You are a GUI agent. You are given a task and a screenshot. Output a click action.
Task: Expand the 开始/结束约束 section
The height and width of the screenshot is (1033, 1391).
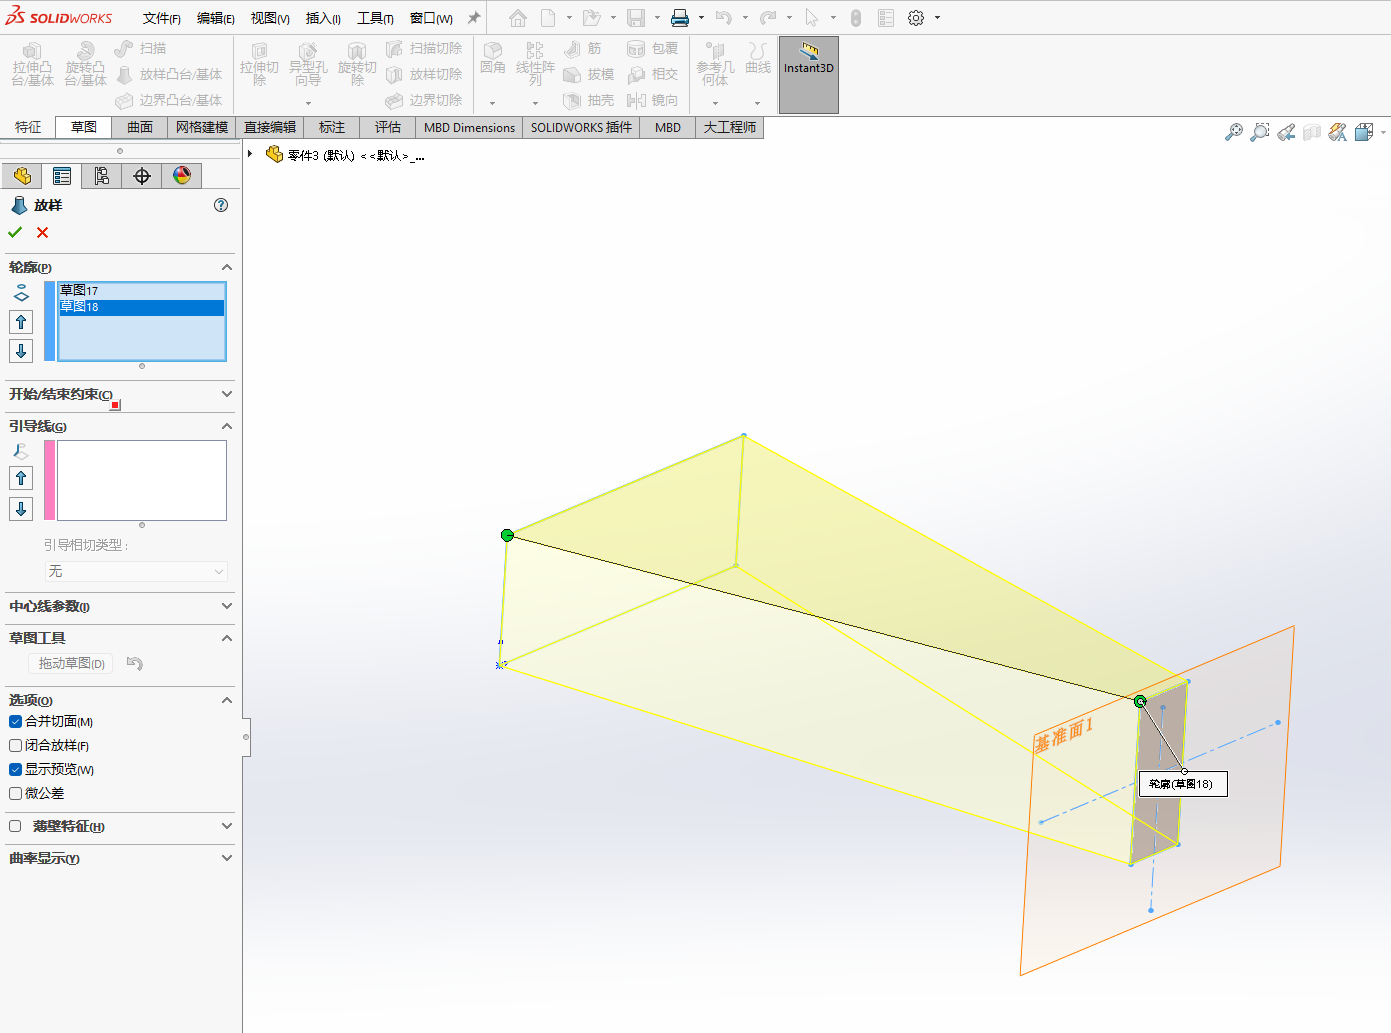(226, 394)
